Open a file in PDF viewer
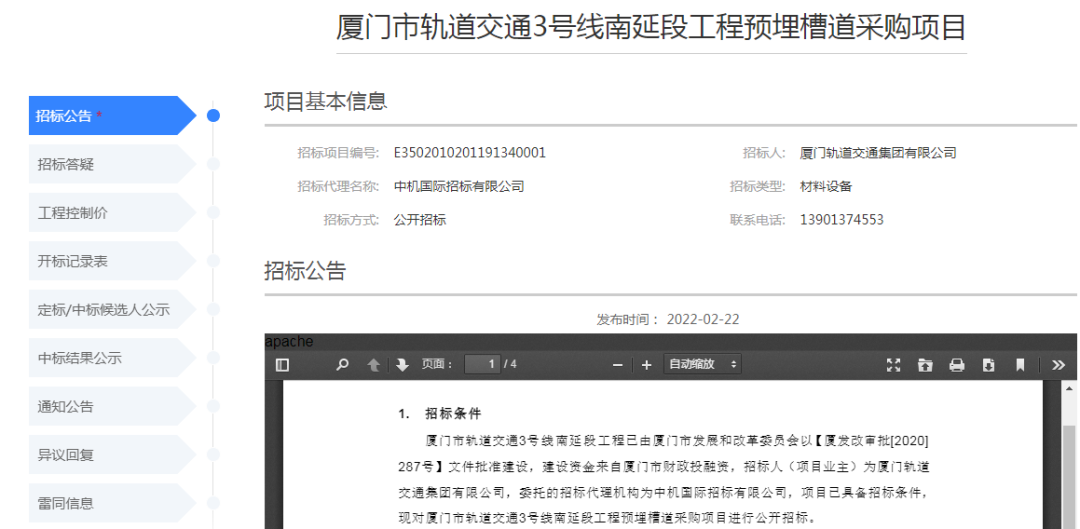The height and width of the screenshot is (529, 1080). point(925,365)
